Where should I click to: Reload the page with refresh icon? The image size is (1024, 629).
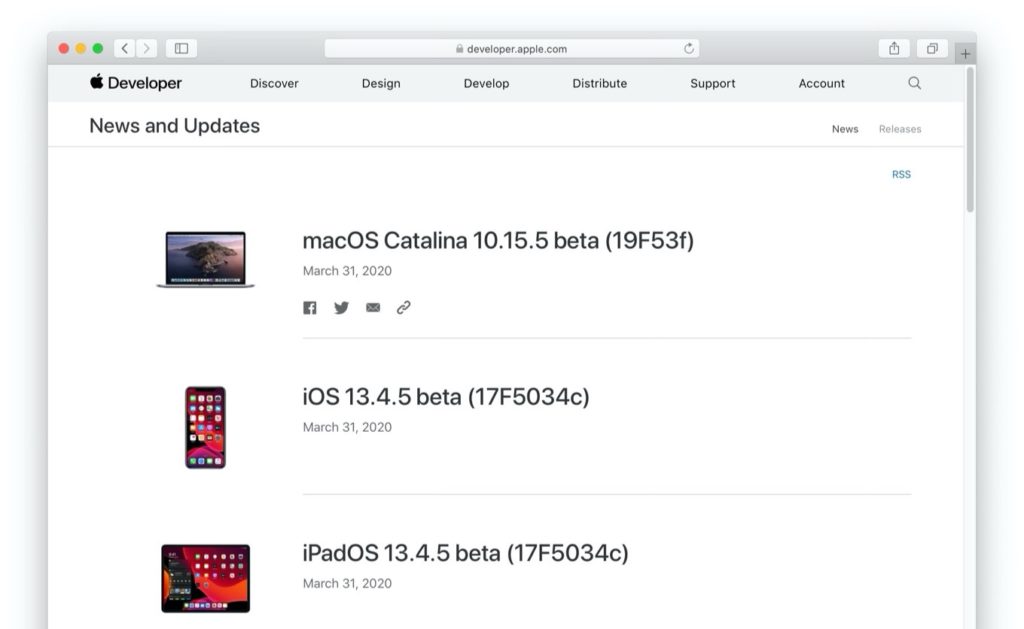click(x=689, y=48)
